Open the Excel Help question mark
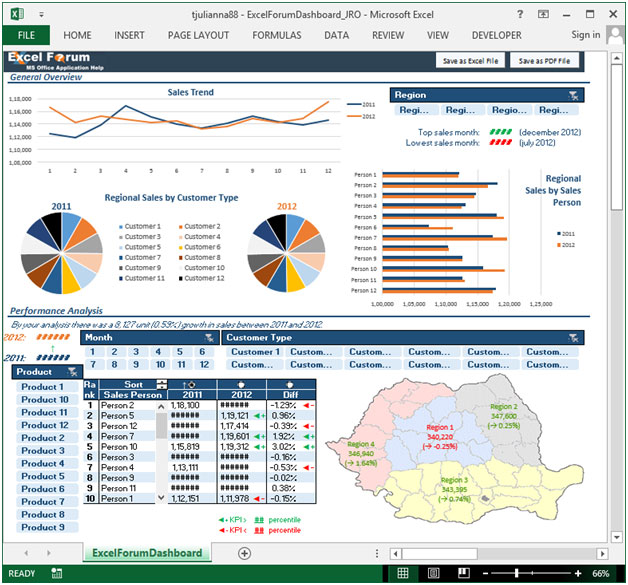This screenshot has height=585, width=628. point(520,14)
